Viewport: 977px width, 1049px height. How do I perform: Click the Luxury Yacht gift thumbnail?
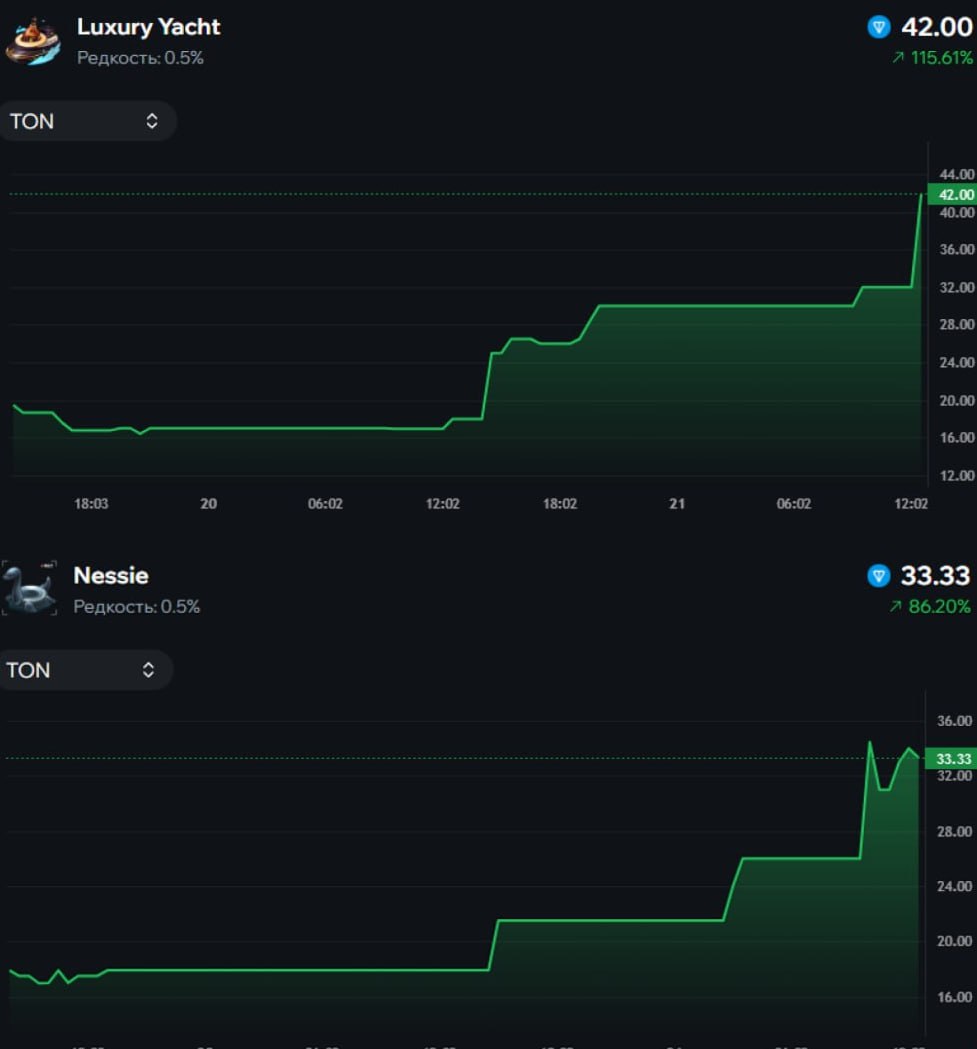pyautogui.click(x=33, y=41)
